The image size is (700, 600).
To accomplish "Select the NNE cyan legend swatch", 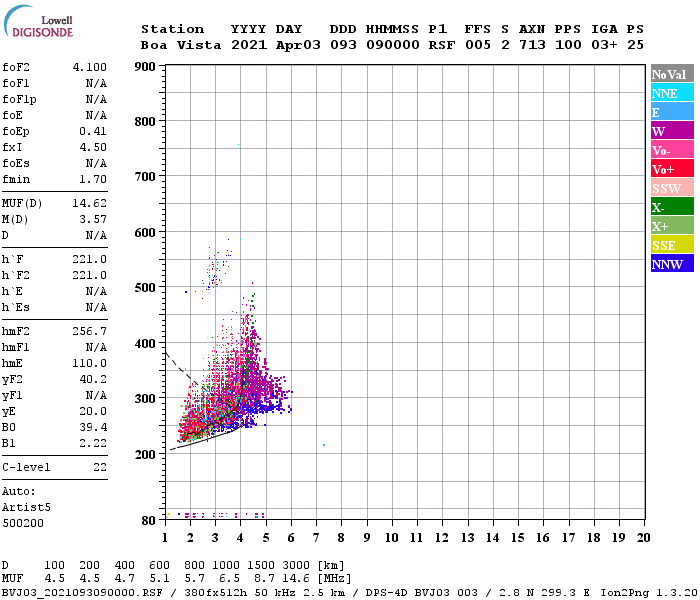I will (672, 93).
